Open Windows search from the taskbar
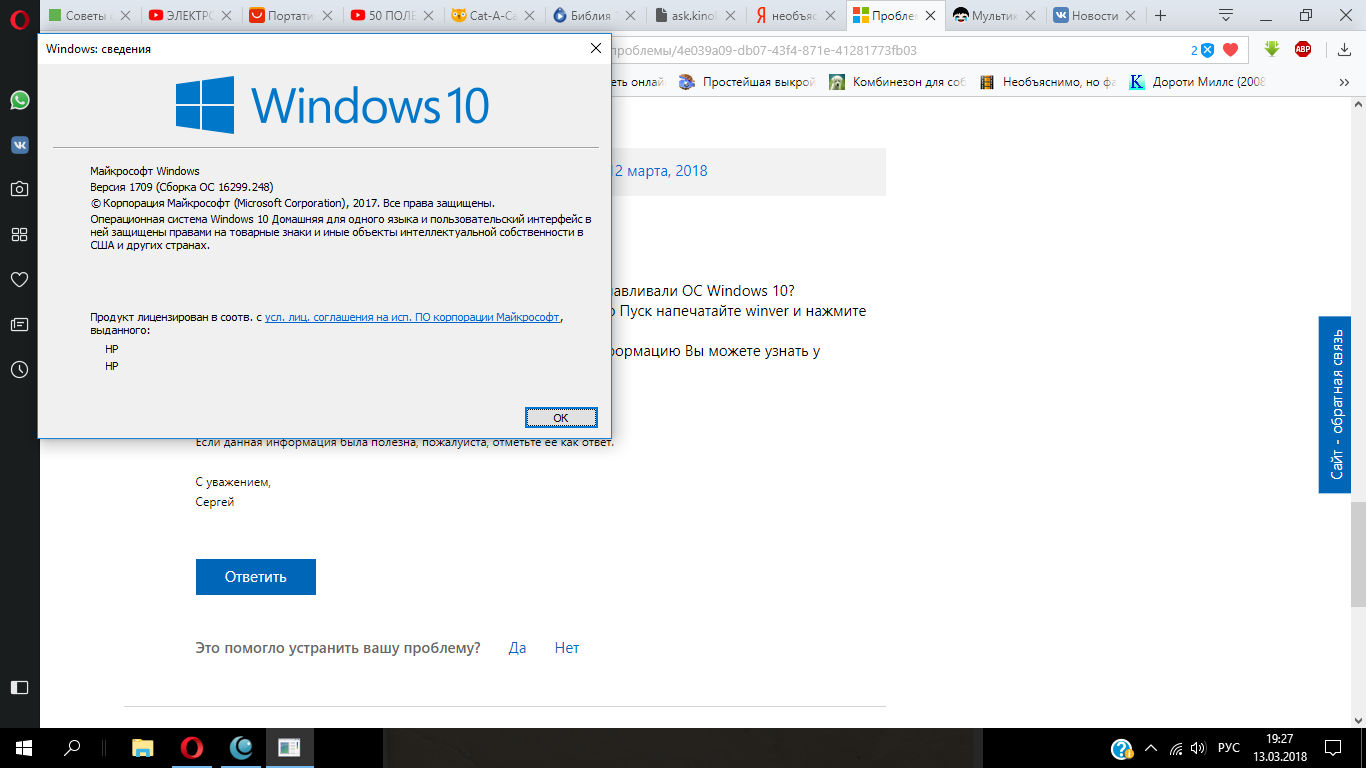This screenshot has height=768, width=1366. (72, 747)
